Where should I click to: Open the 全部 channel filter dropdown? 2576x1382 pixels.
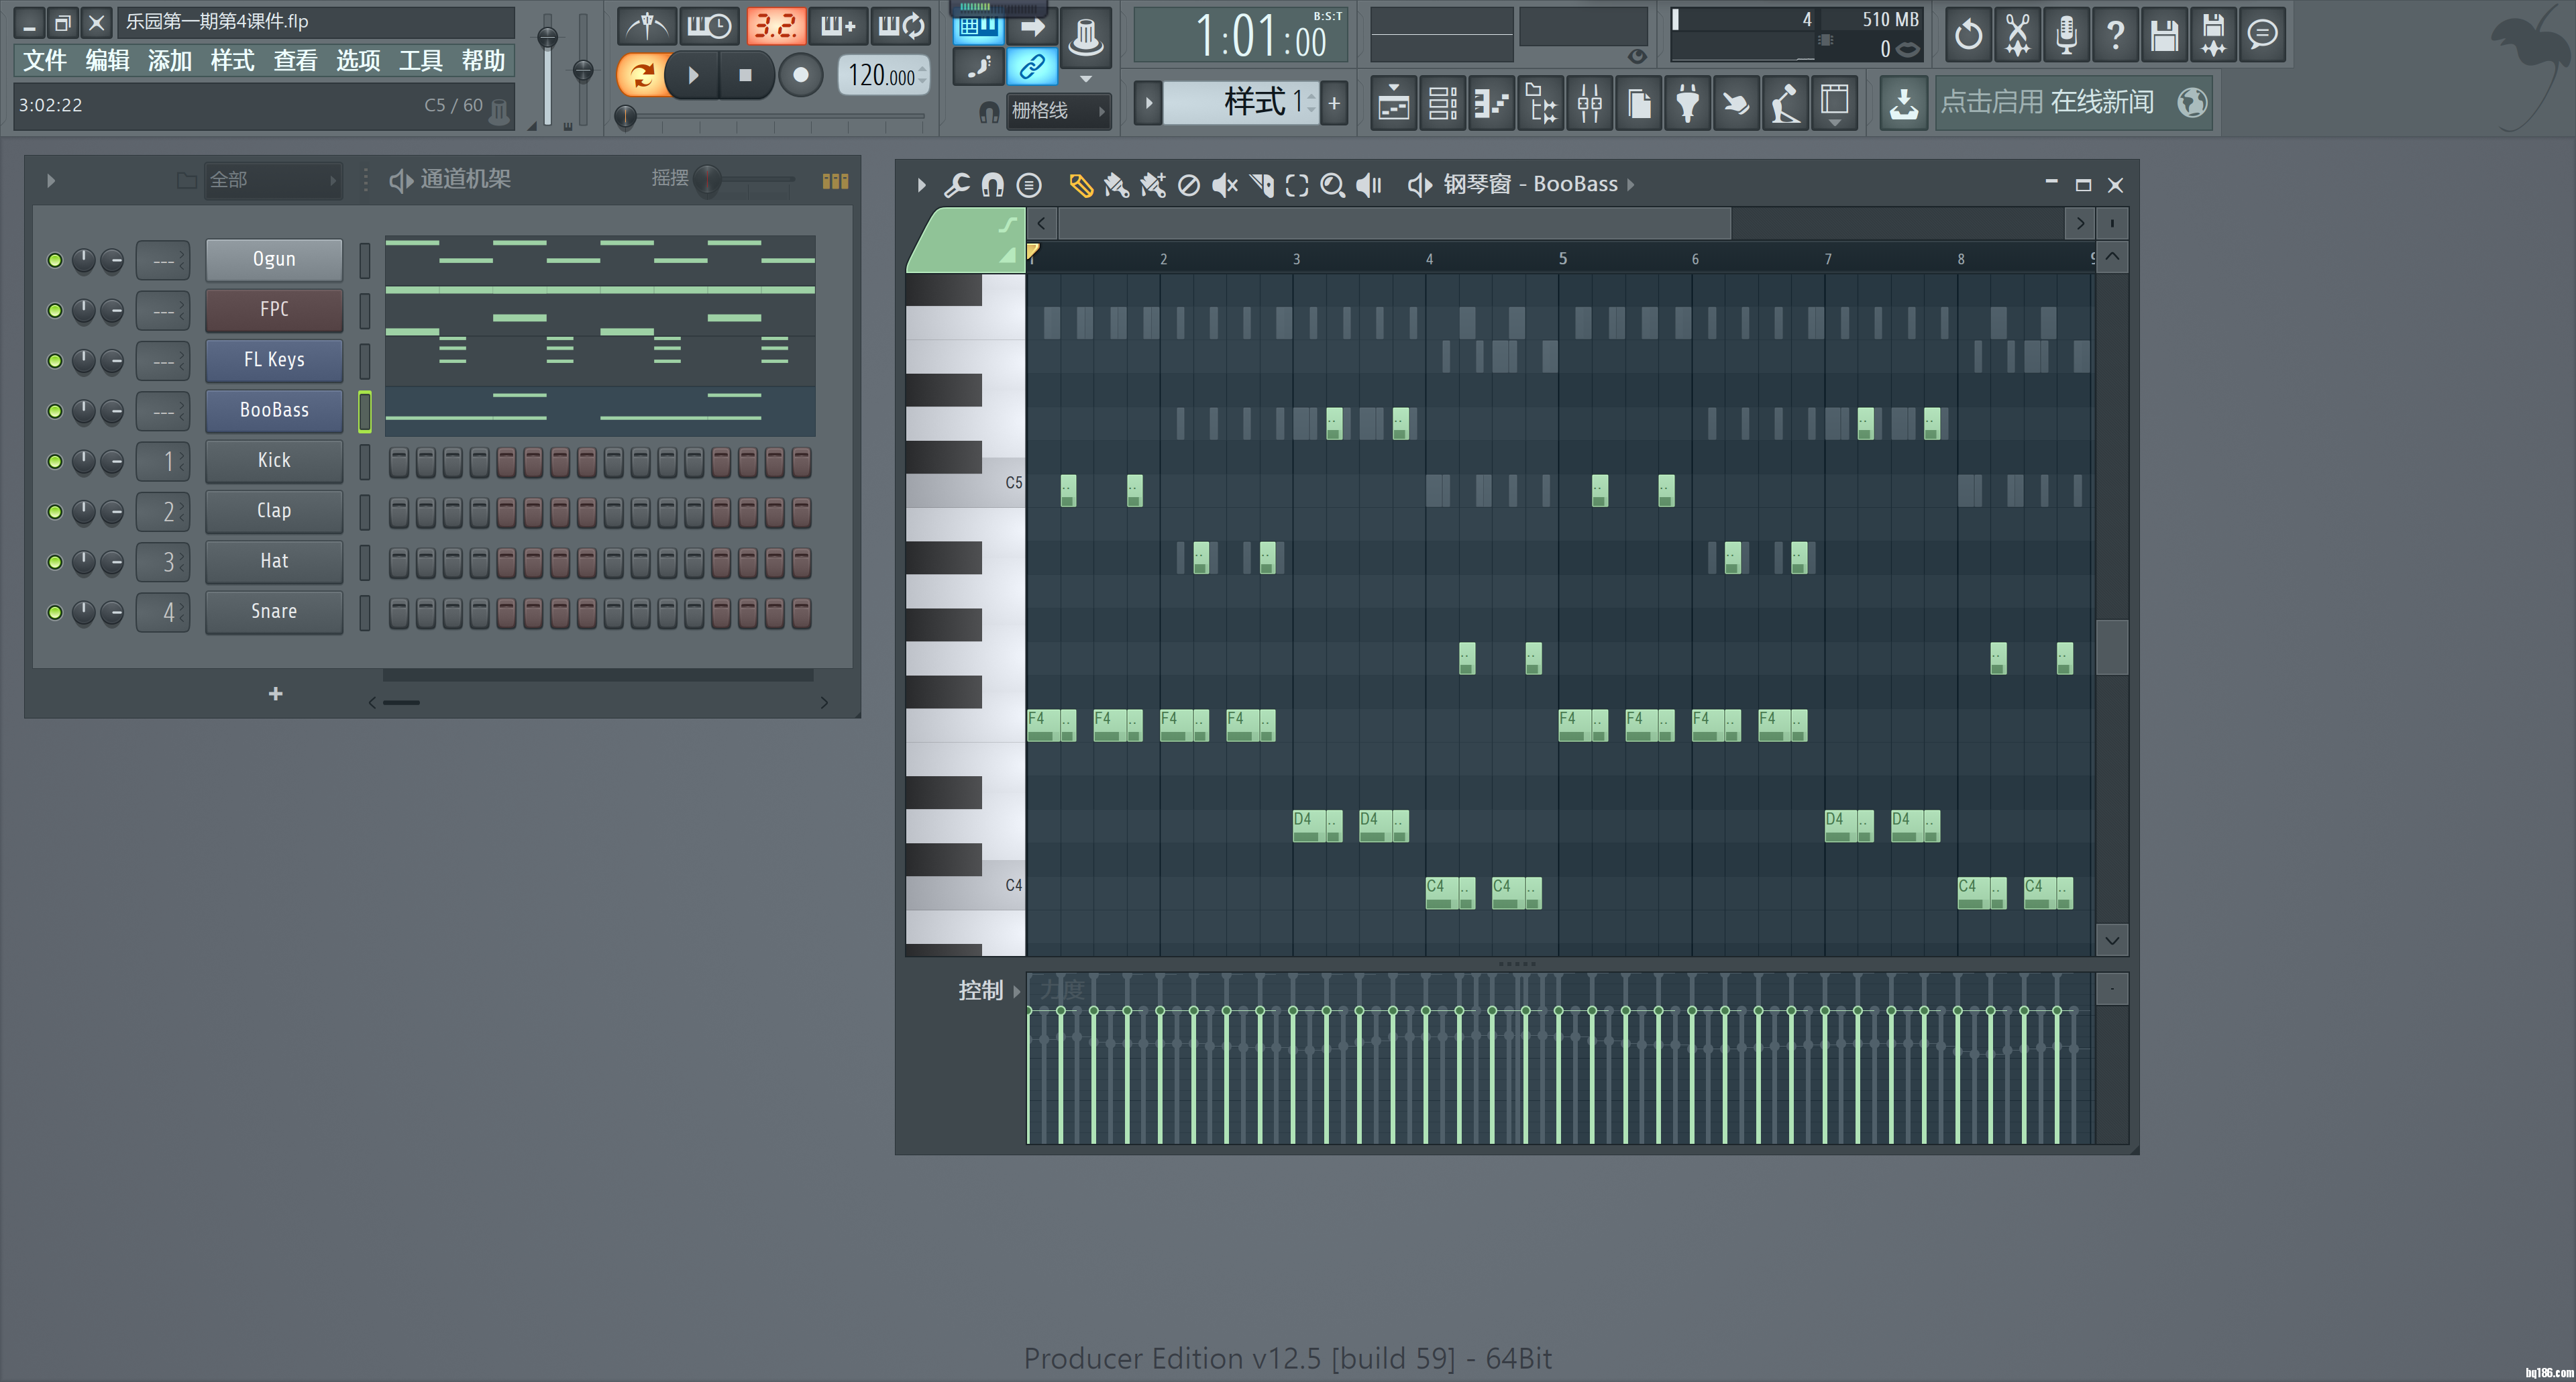(x=272, y=180)
